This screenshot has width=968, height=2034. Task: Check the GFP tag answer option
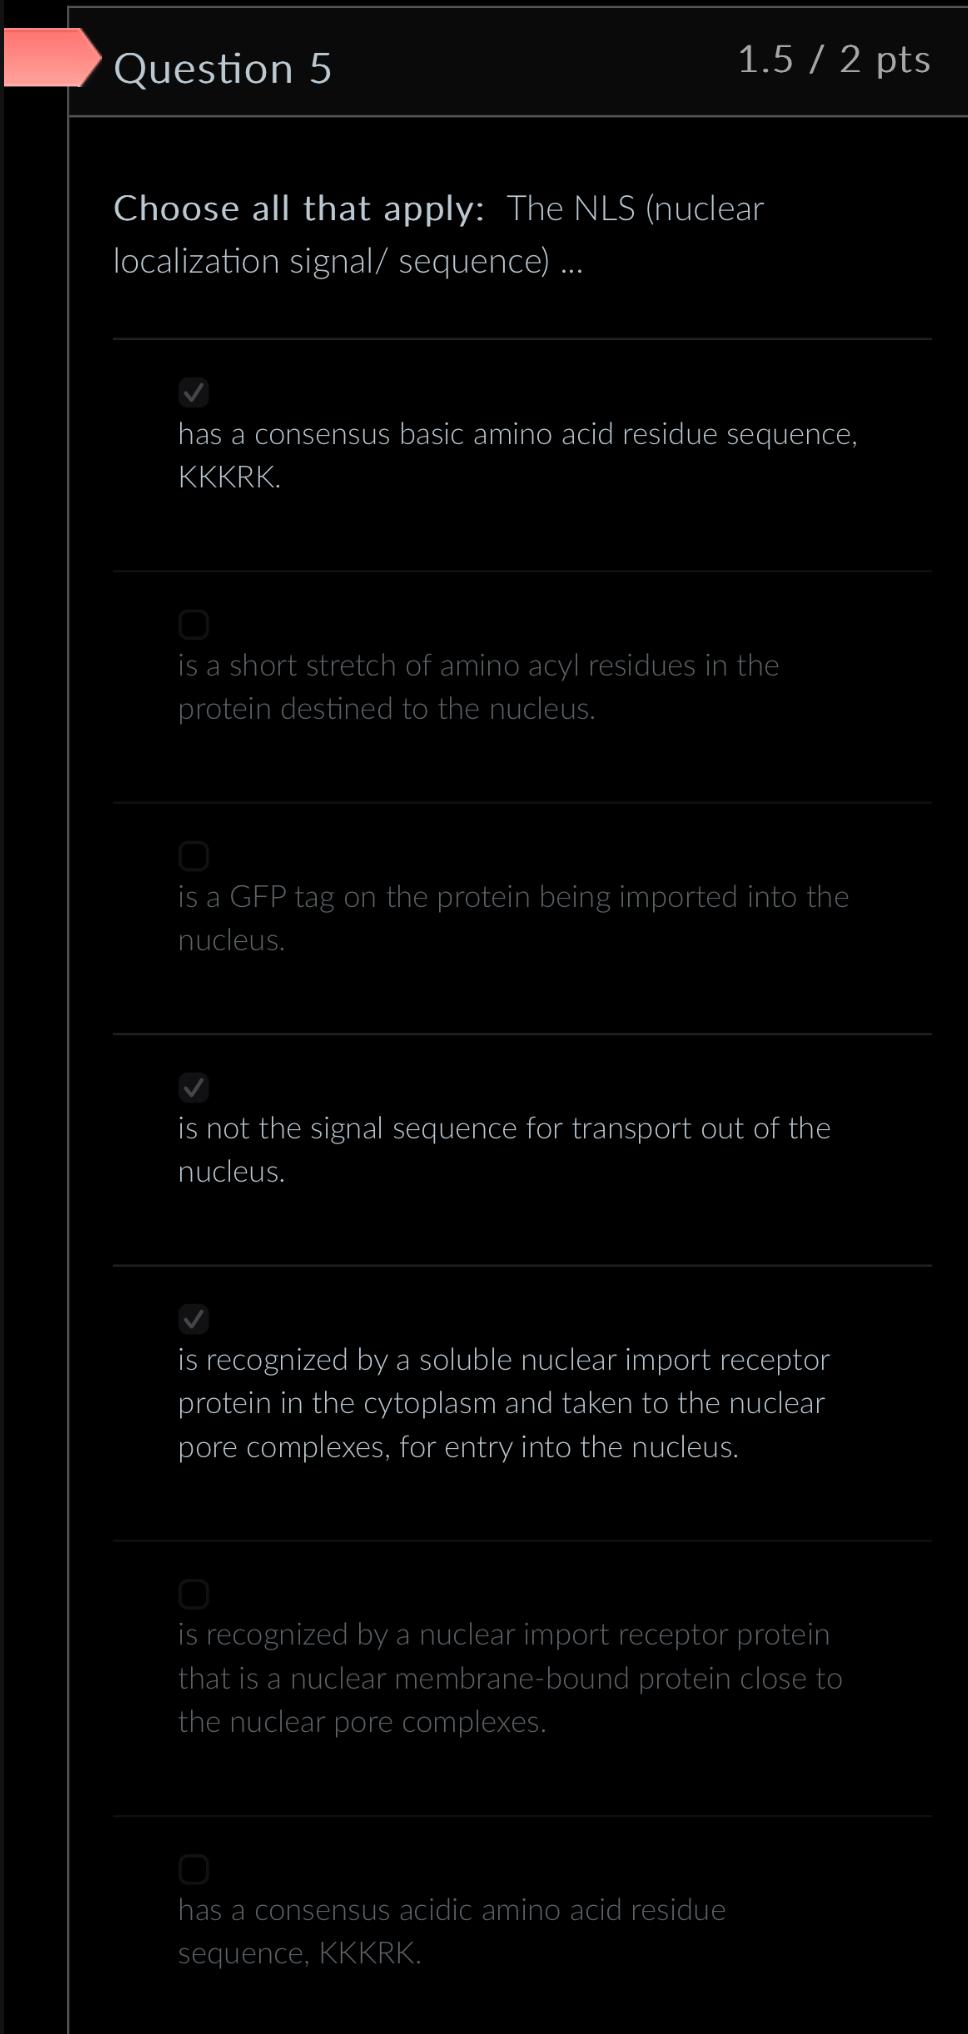pyautogui.click(x=195, y=856)
